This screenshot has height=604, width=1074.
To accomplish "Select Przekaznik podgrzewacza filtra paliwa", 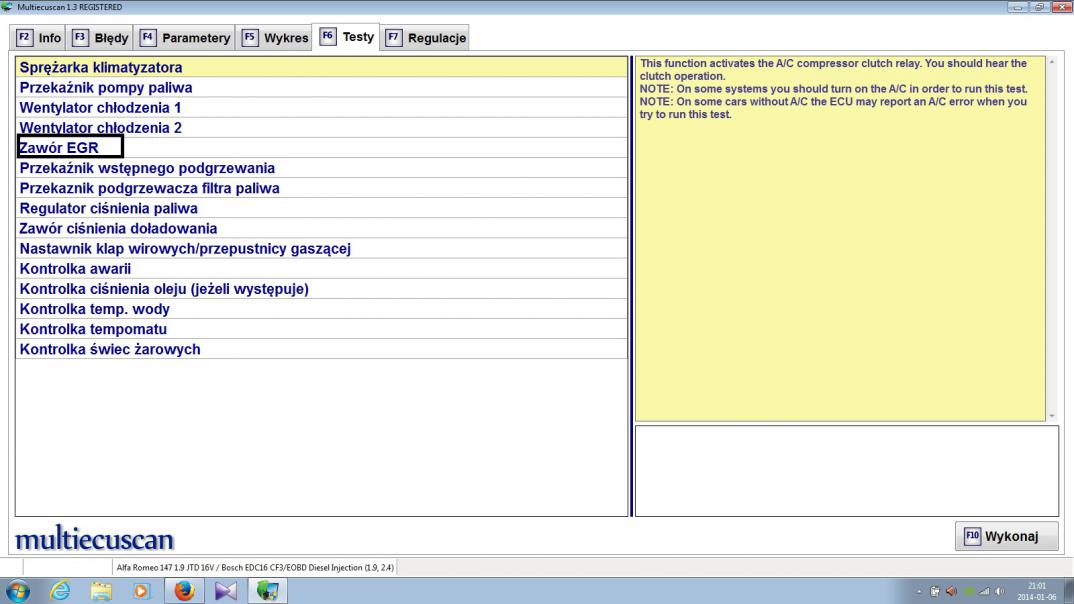I will (x=321, y=188).
